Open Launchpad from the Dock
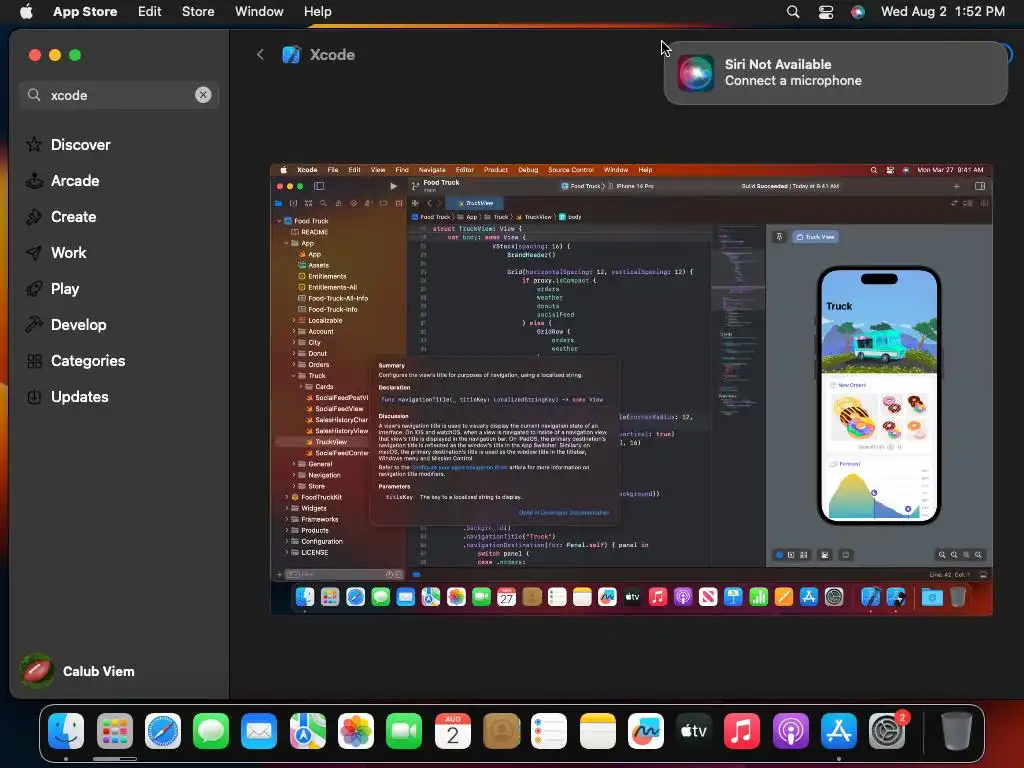1024x768 pixels. pos(114,731)
